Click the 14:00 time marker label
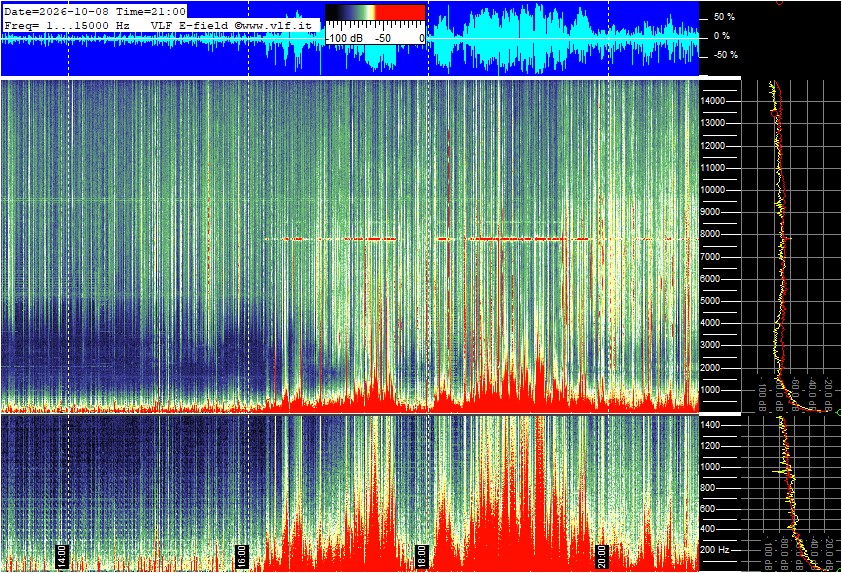This screenshot has width=842, height=573. pyautogui.click(x=62, y=556)
